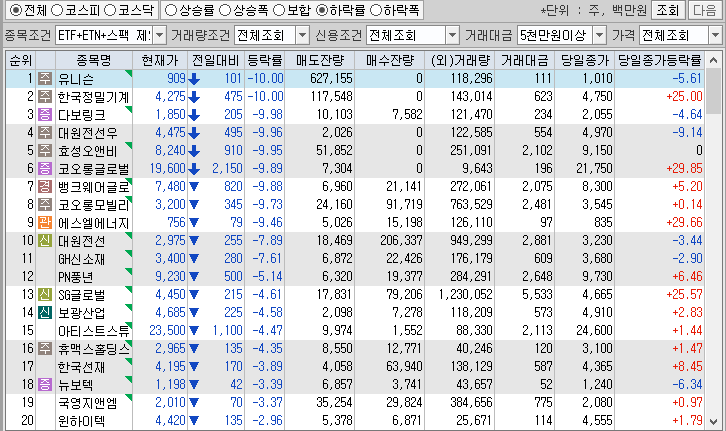Select the 코스닥 radio button

coord(110,10)
